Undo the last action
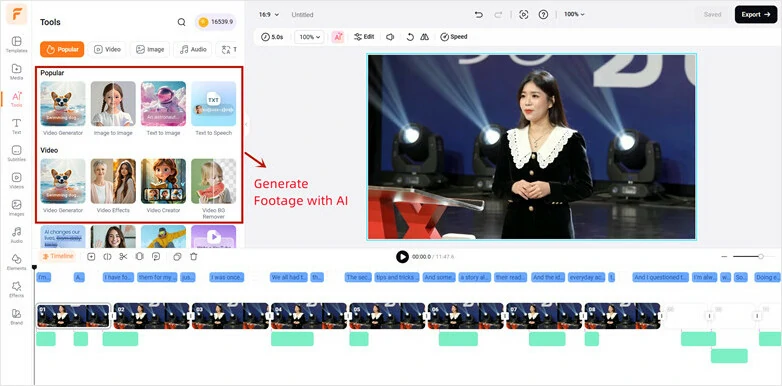The image size is (782, 386). [x=479, y=14]
